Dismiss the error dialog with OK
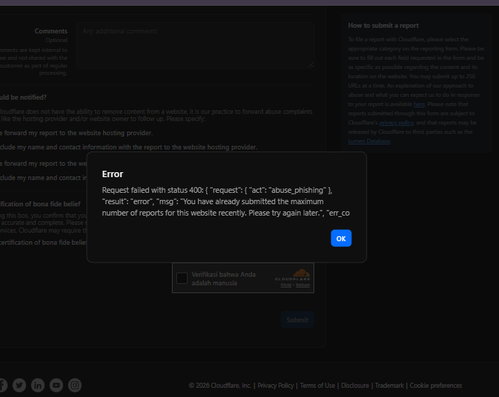The height and width of the screenshot is (397, 499). point(341,238)
